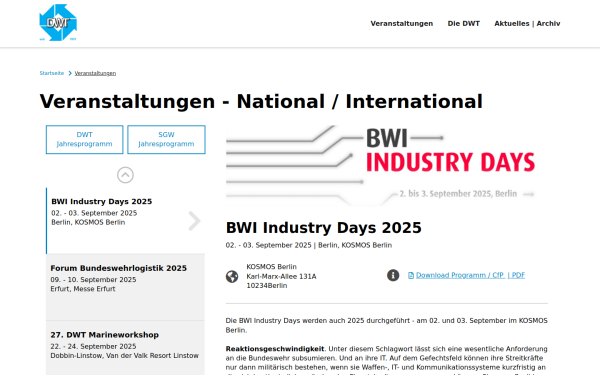Click the BWI Industry Days 2025 heading

324,228
